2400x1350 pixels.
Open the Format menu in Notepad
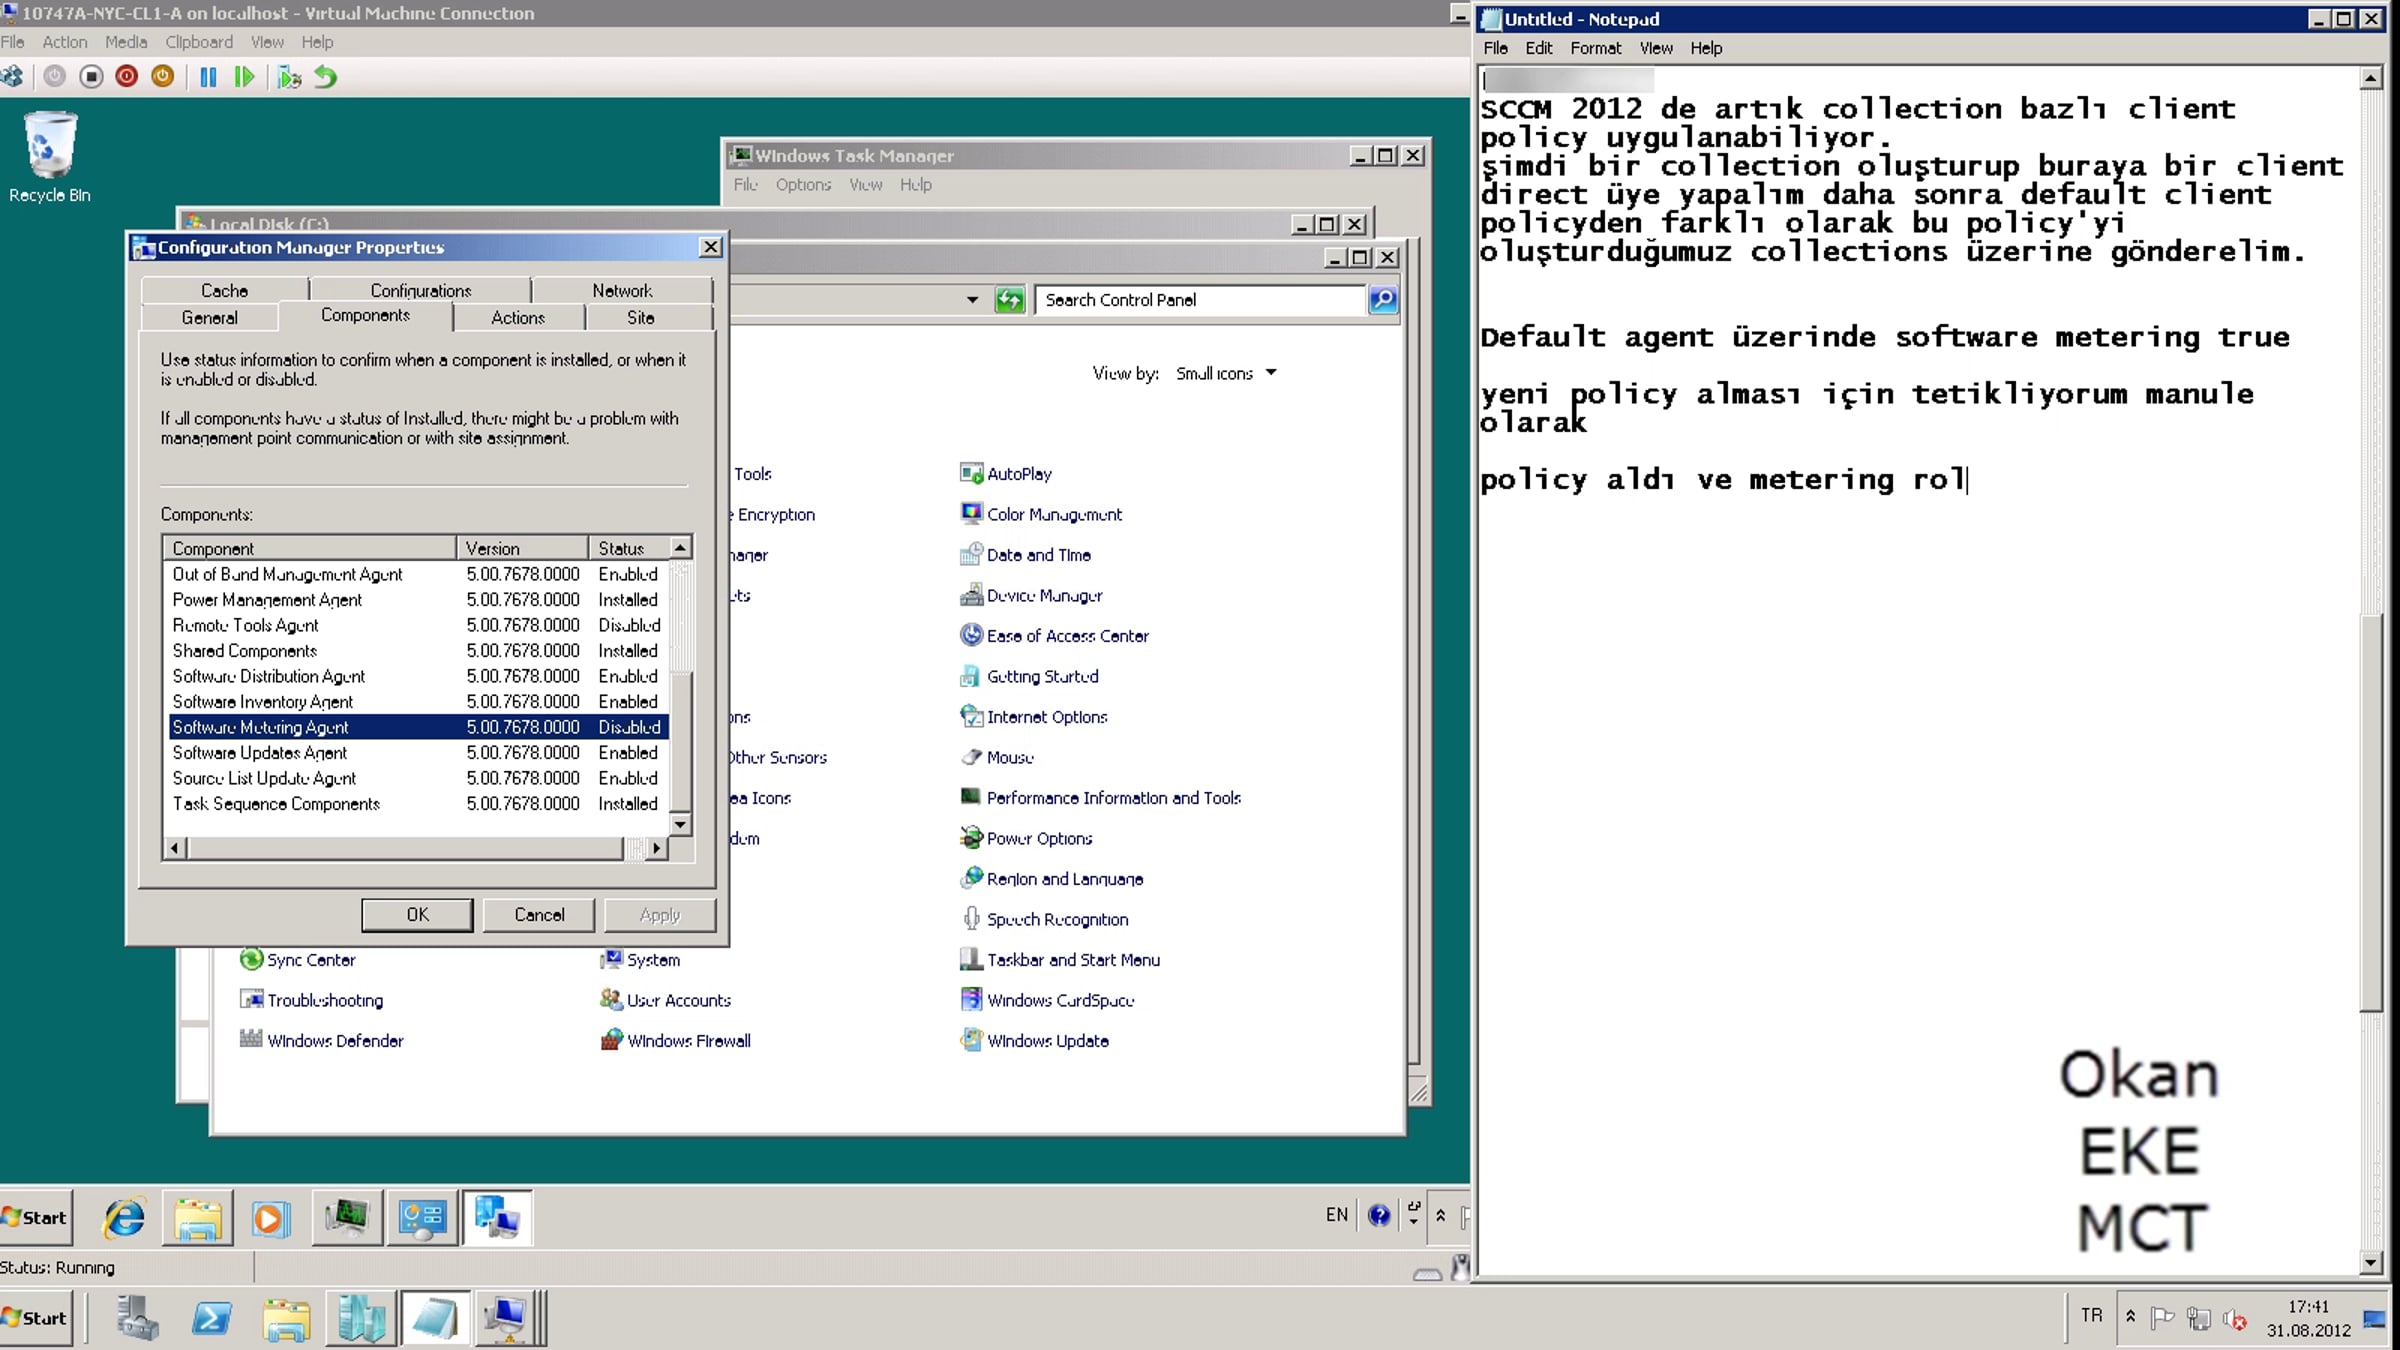(x=1595, y=48)
